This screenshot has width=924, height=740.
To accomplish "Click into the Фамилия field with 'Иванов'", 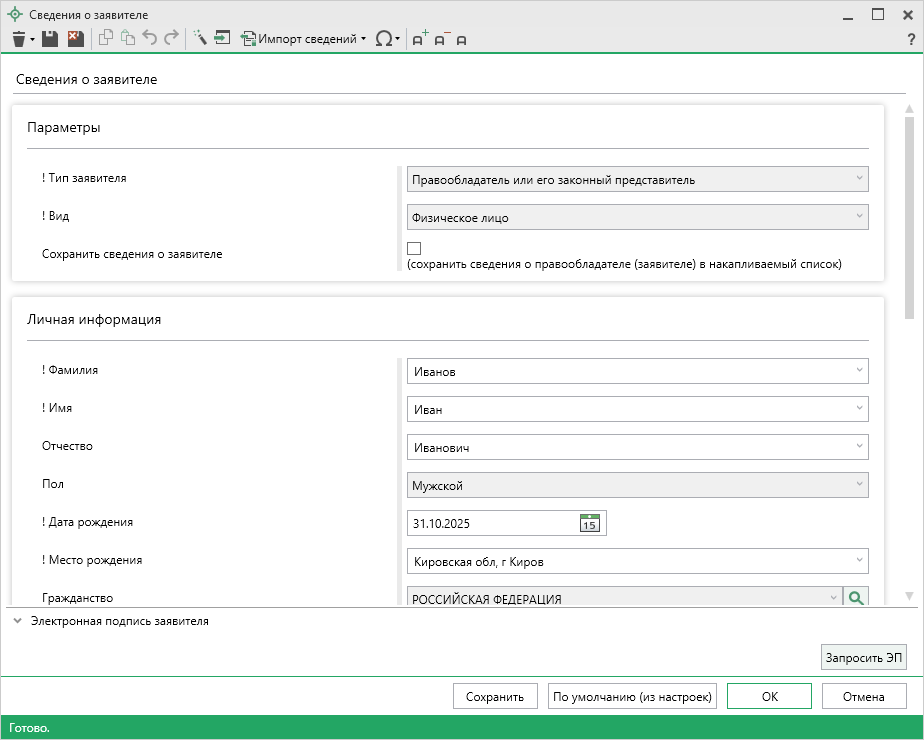I will [630, 371].
